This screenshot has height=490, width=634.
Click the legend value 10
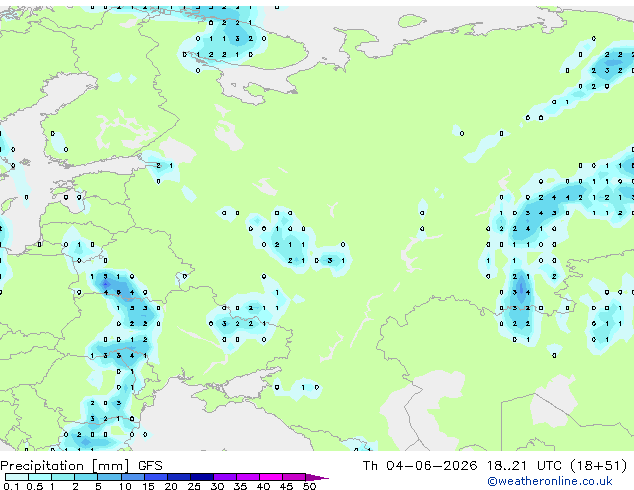click(125, 486)
